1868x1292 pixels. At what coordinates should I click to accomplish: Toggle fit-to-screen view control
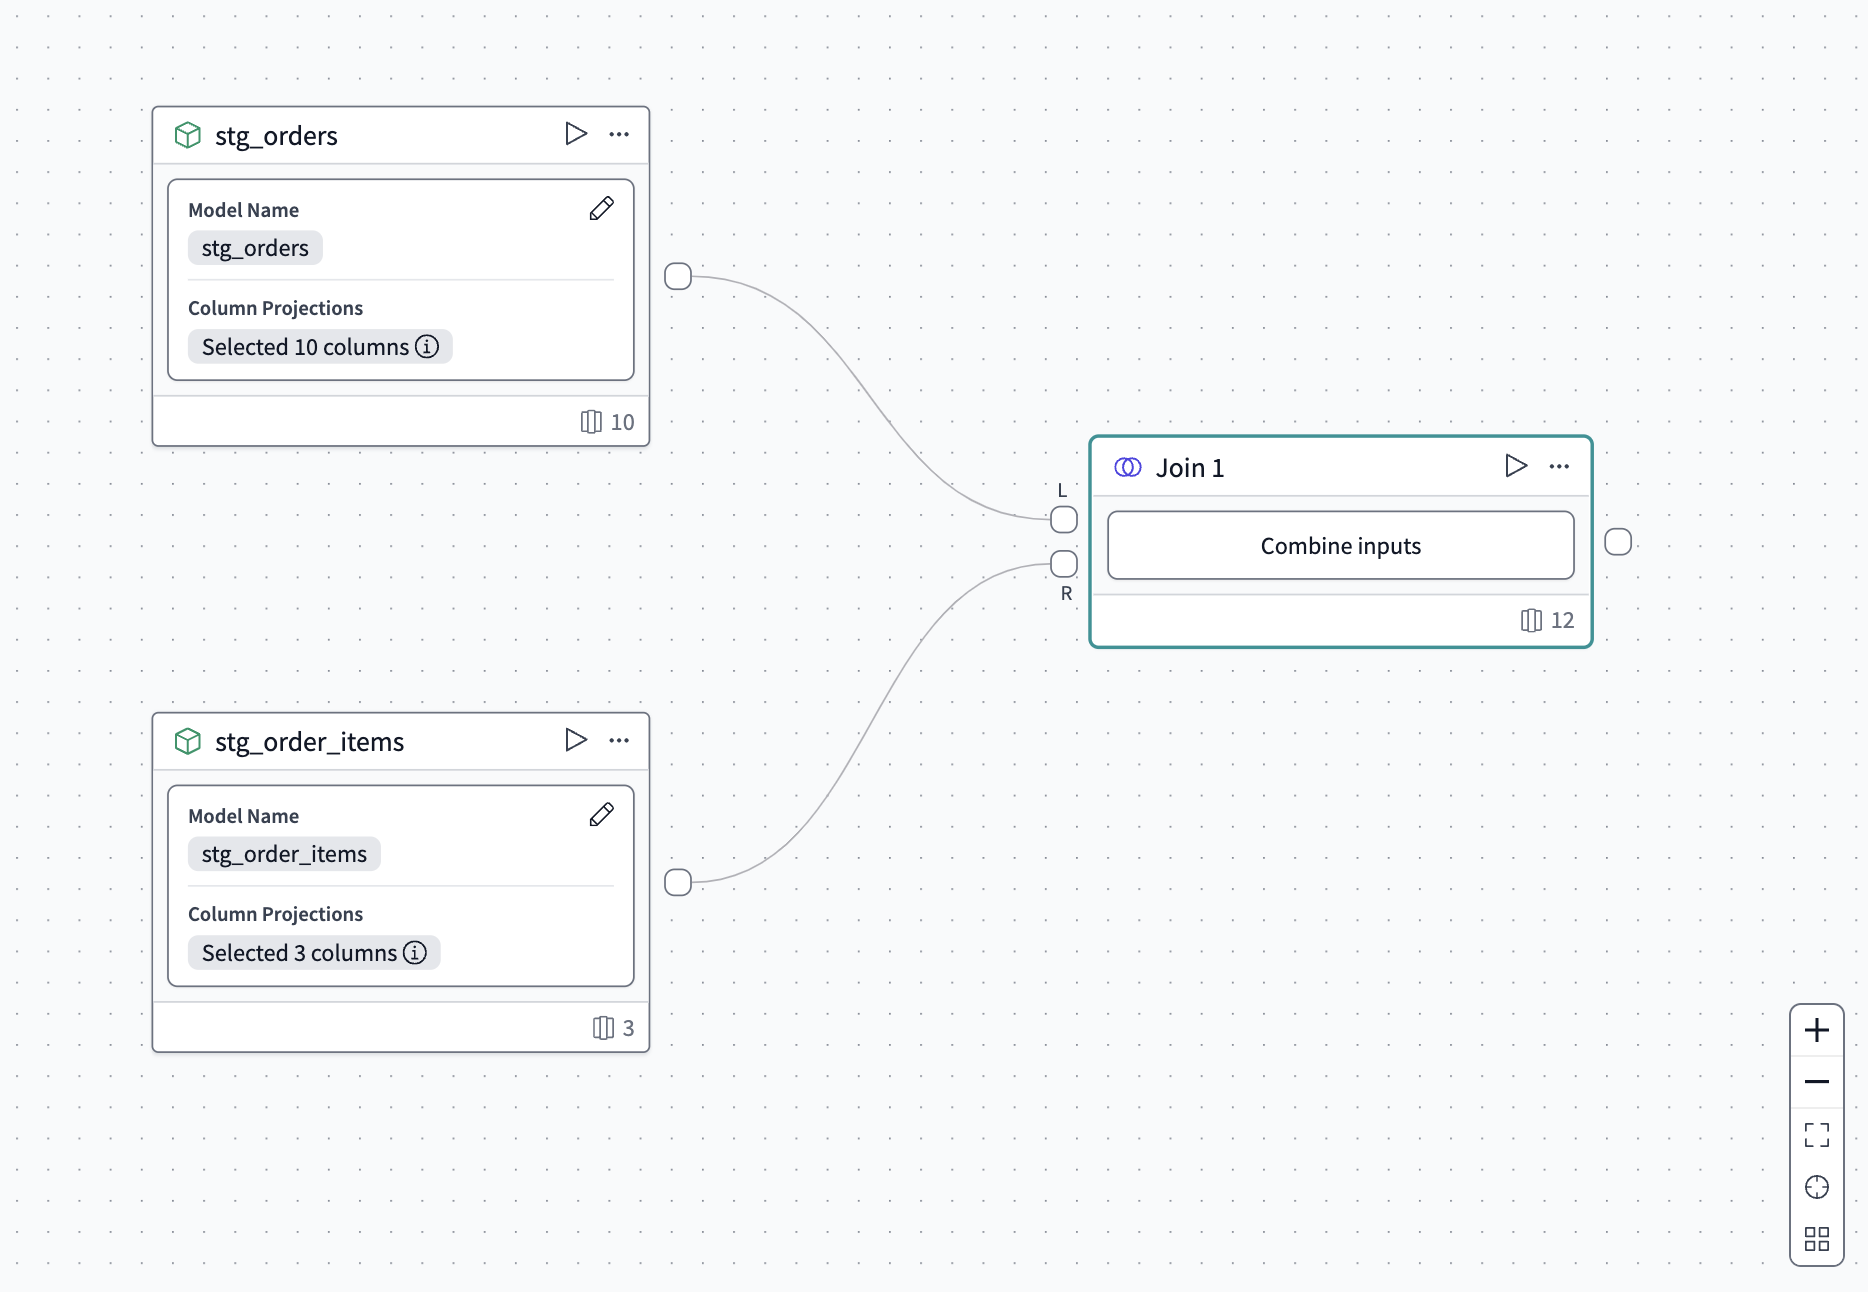[1817, 1134]
